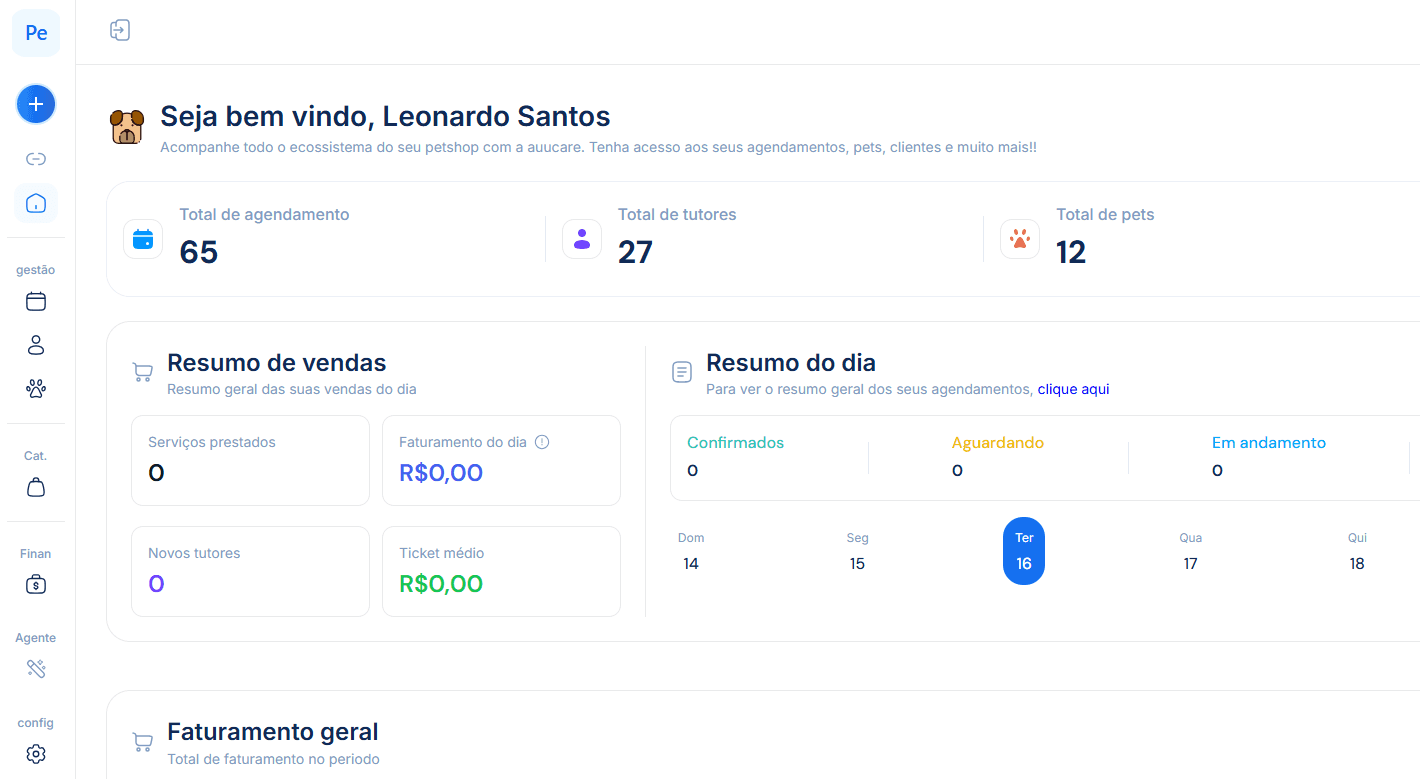The height and width of the screenshot is (779, 1420).
Task: Select day Qua 17 in the week strip
Action: (x=1190, y=551)
